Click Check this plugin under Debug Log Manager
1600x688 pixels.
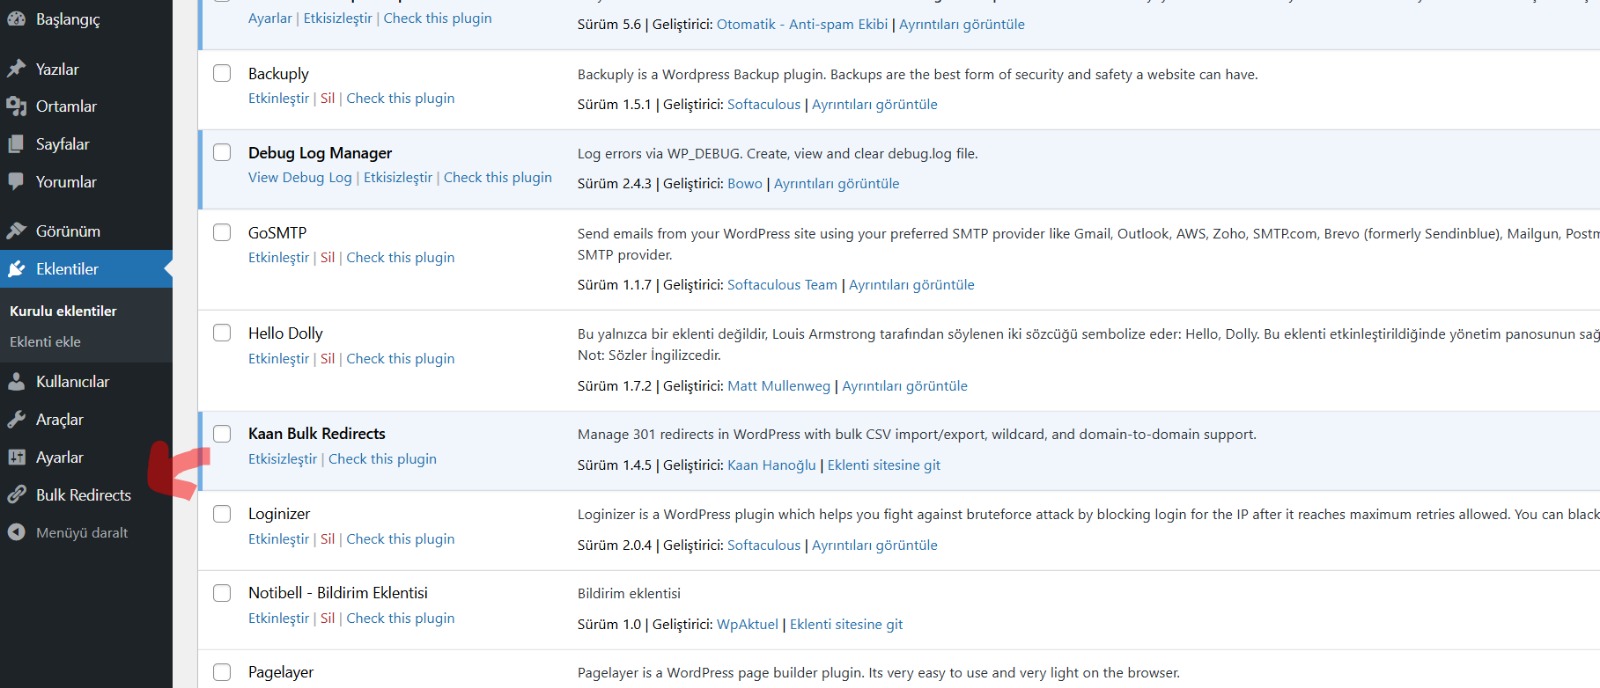pos(498,177)
